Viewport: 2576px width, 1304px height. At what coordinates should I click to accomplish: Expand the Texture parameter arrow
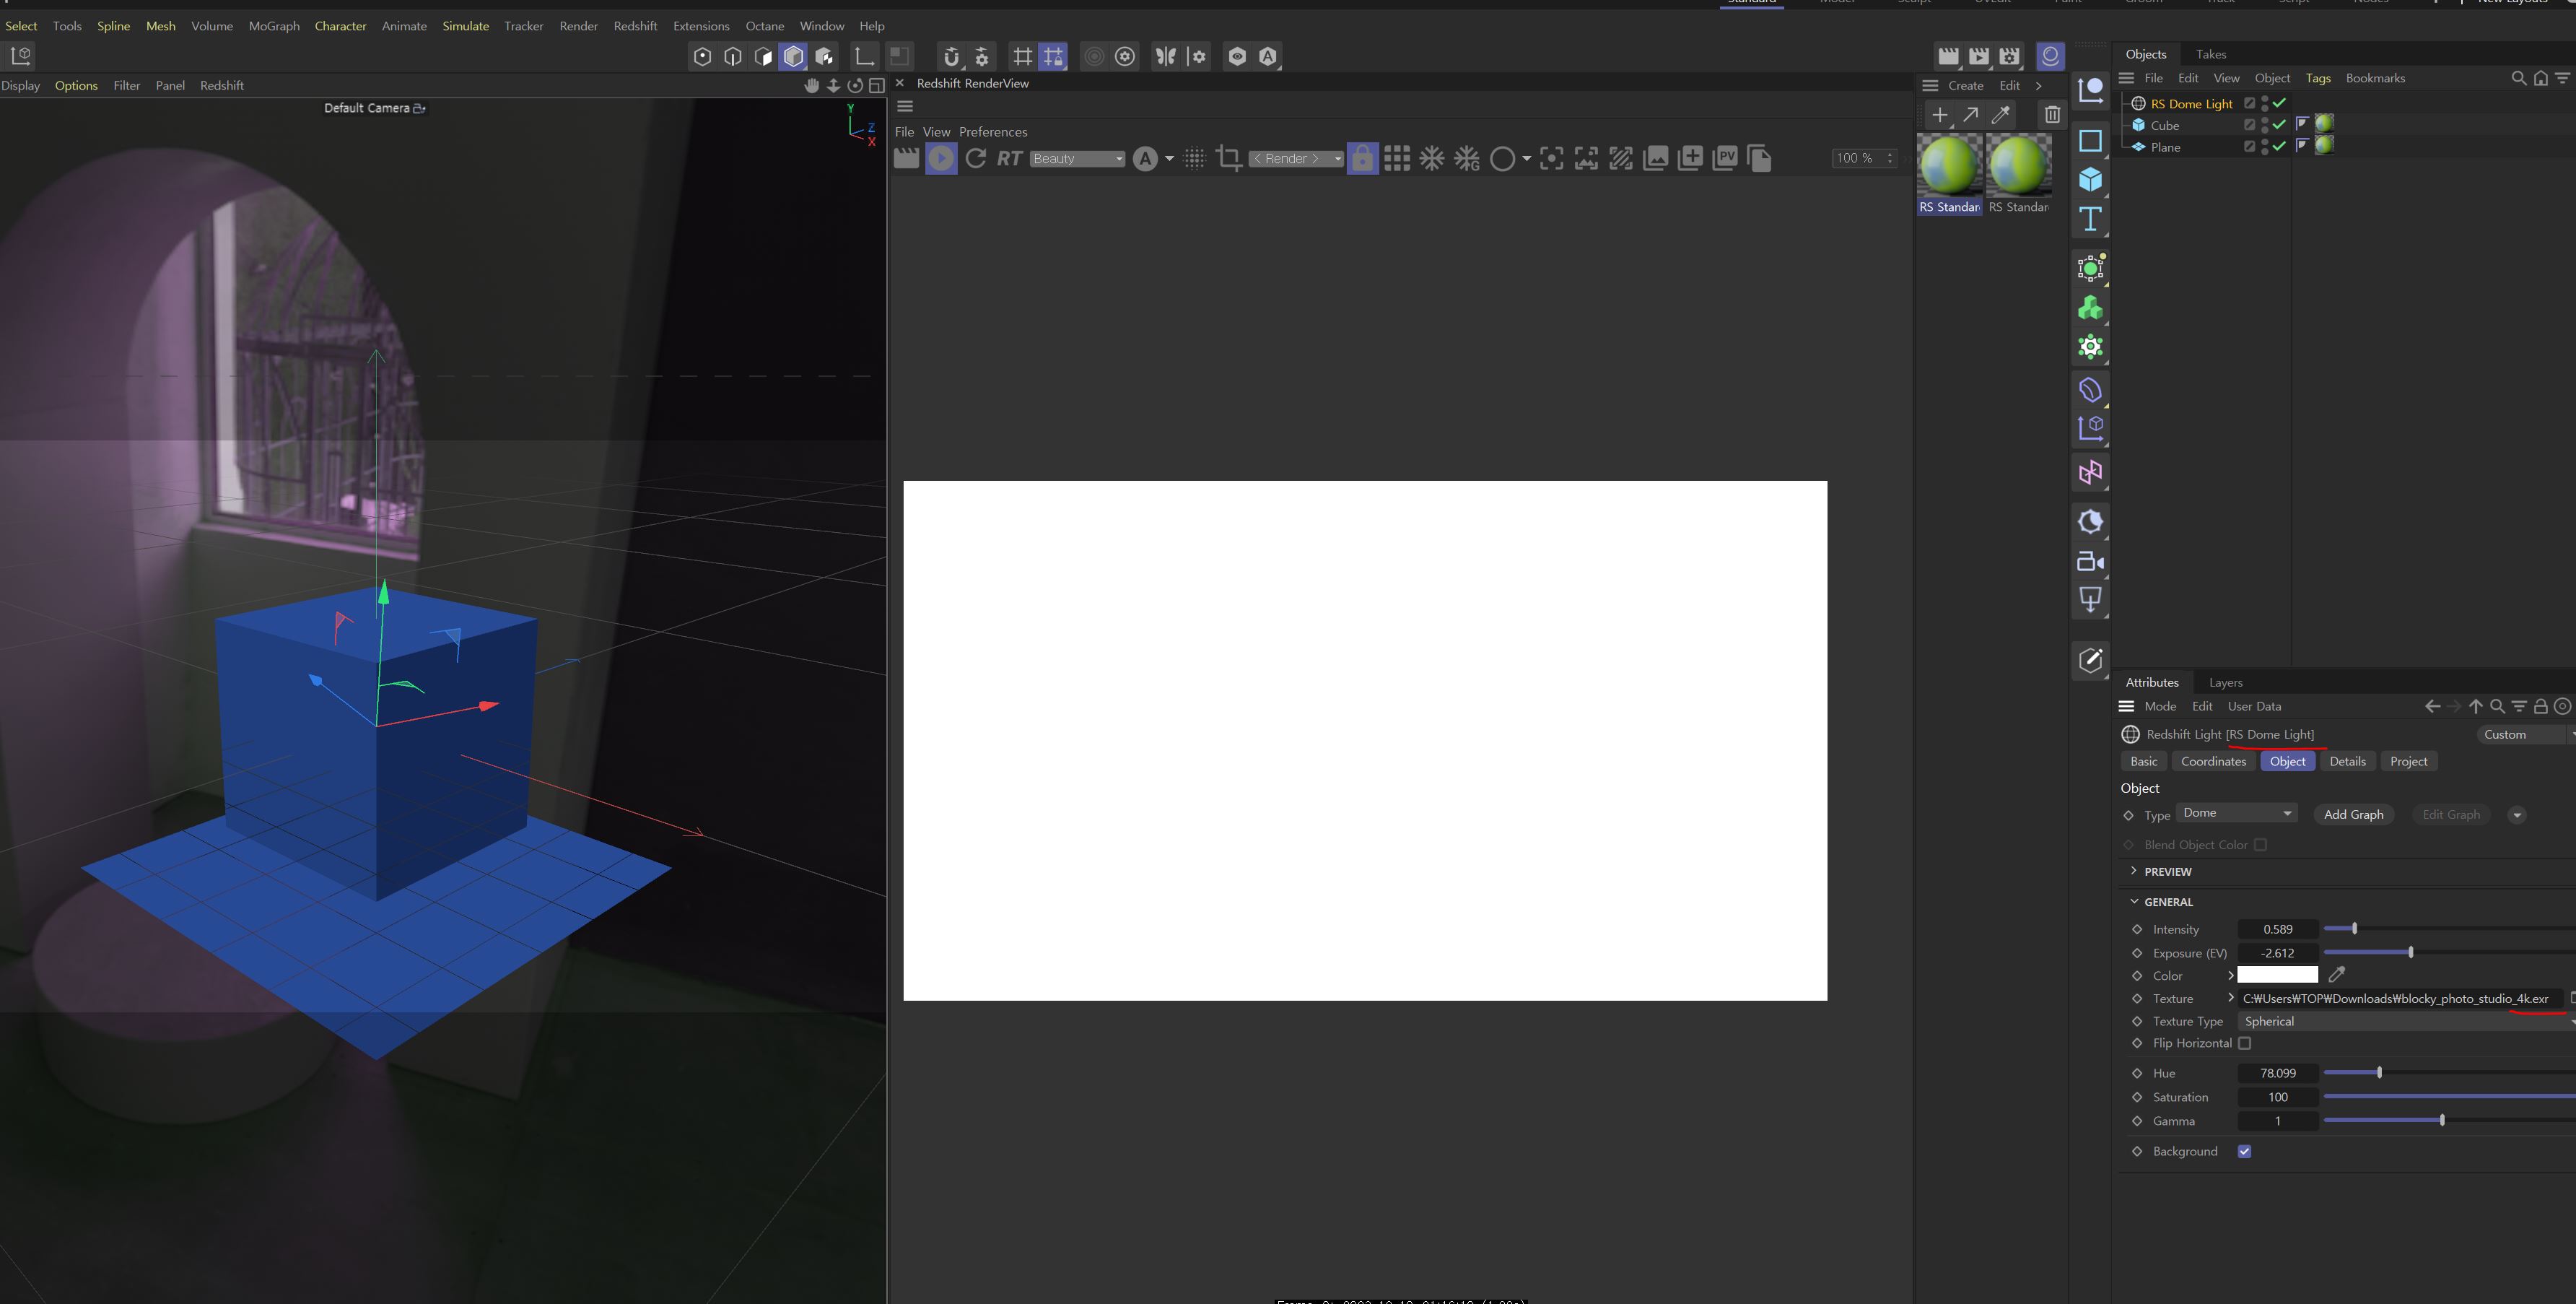pyautogui.click(x=2230, y=998)
